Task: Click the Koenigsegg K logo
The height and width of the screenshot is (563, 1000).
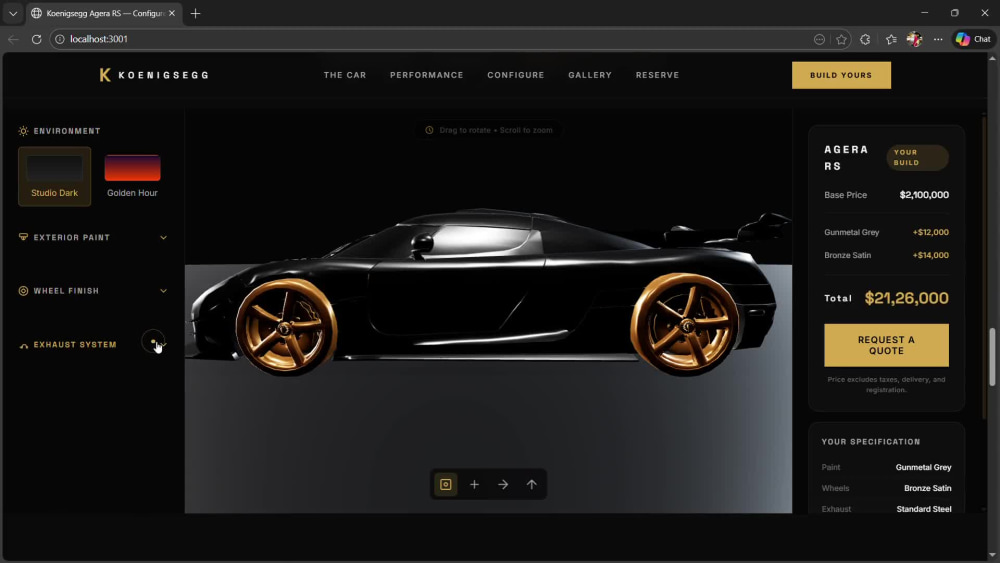Action: pyautogui.click(x=105, y=75)
